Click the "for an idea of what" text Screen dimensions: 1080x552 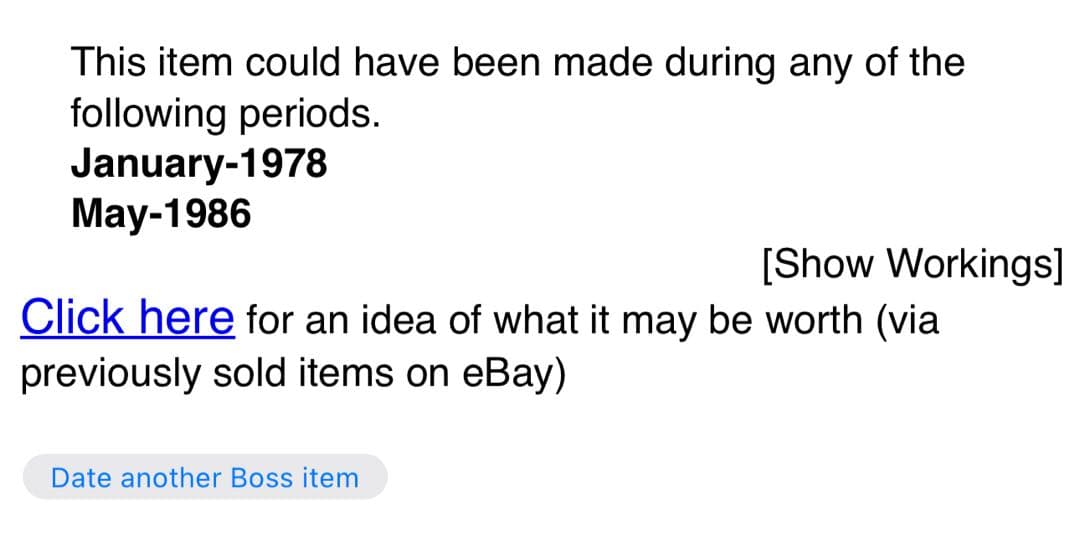pyautogui.click(x=428, y=321)
